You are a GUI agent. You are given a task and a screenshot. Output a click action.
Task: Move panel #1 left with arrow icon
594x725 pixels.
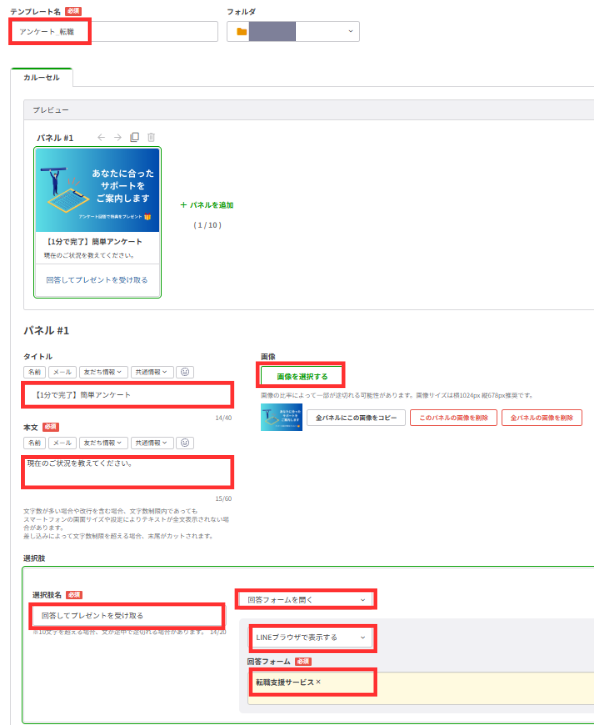pyautogui.click(x=101, y=137)
